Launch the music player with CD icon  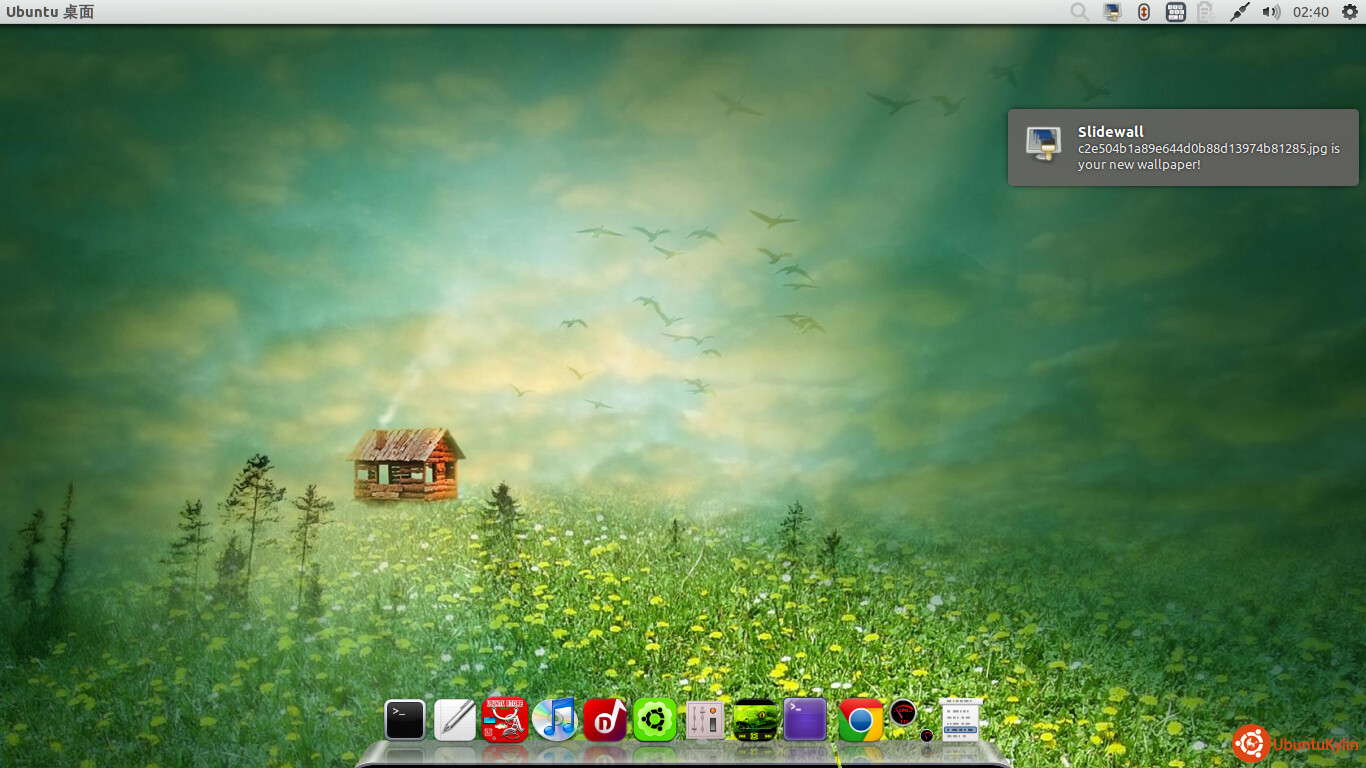555,720
